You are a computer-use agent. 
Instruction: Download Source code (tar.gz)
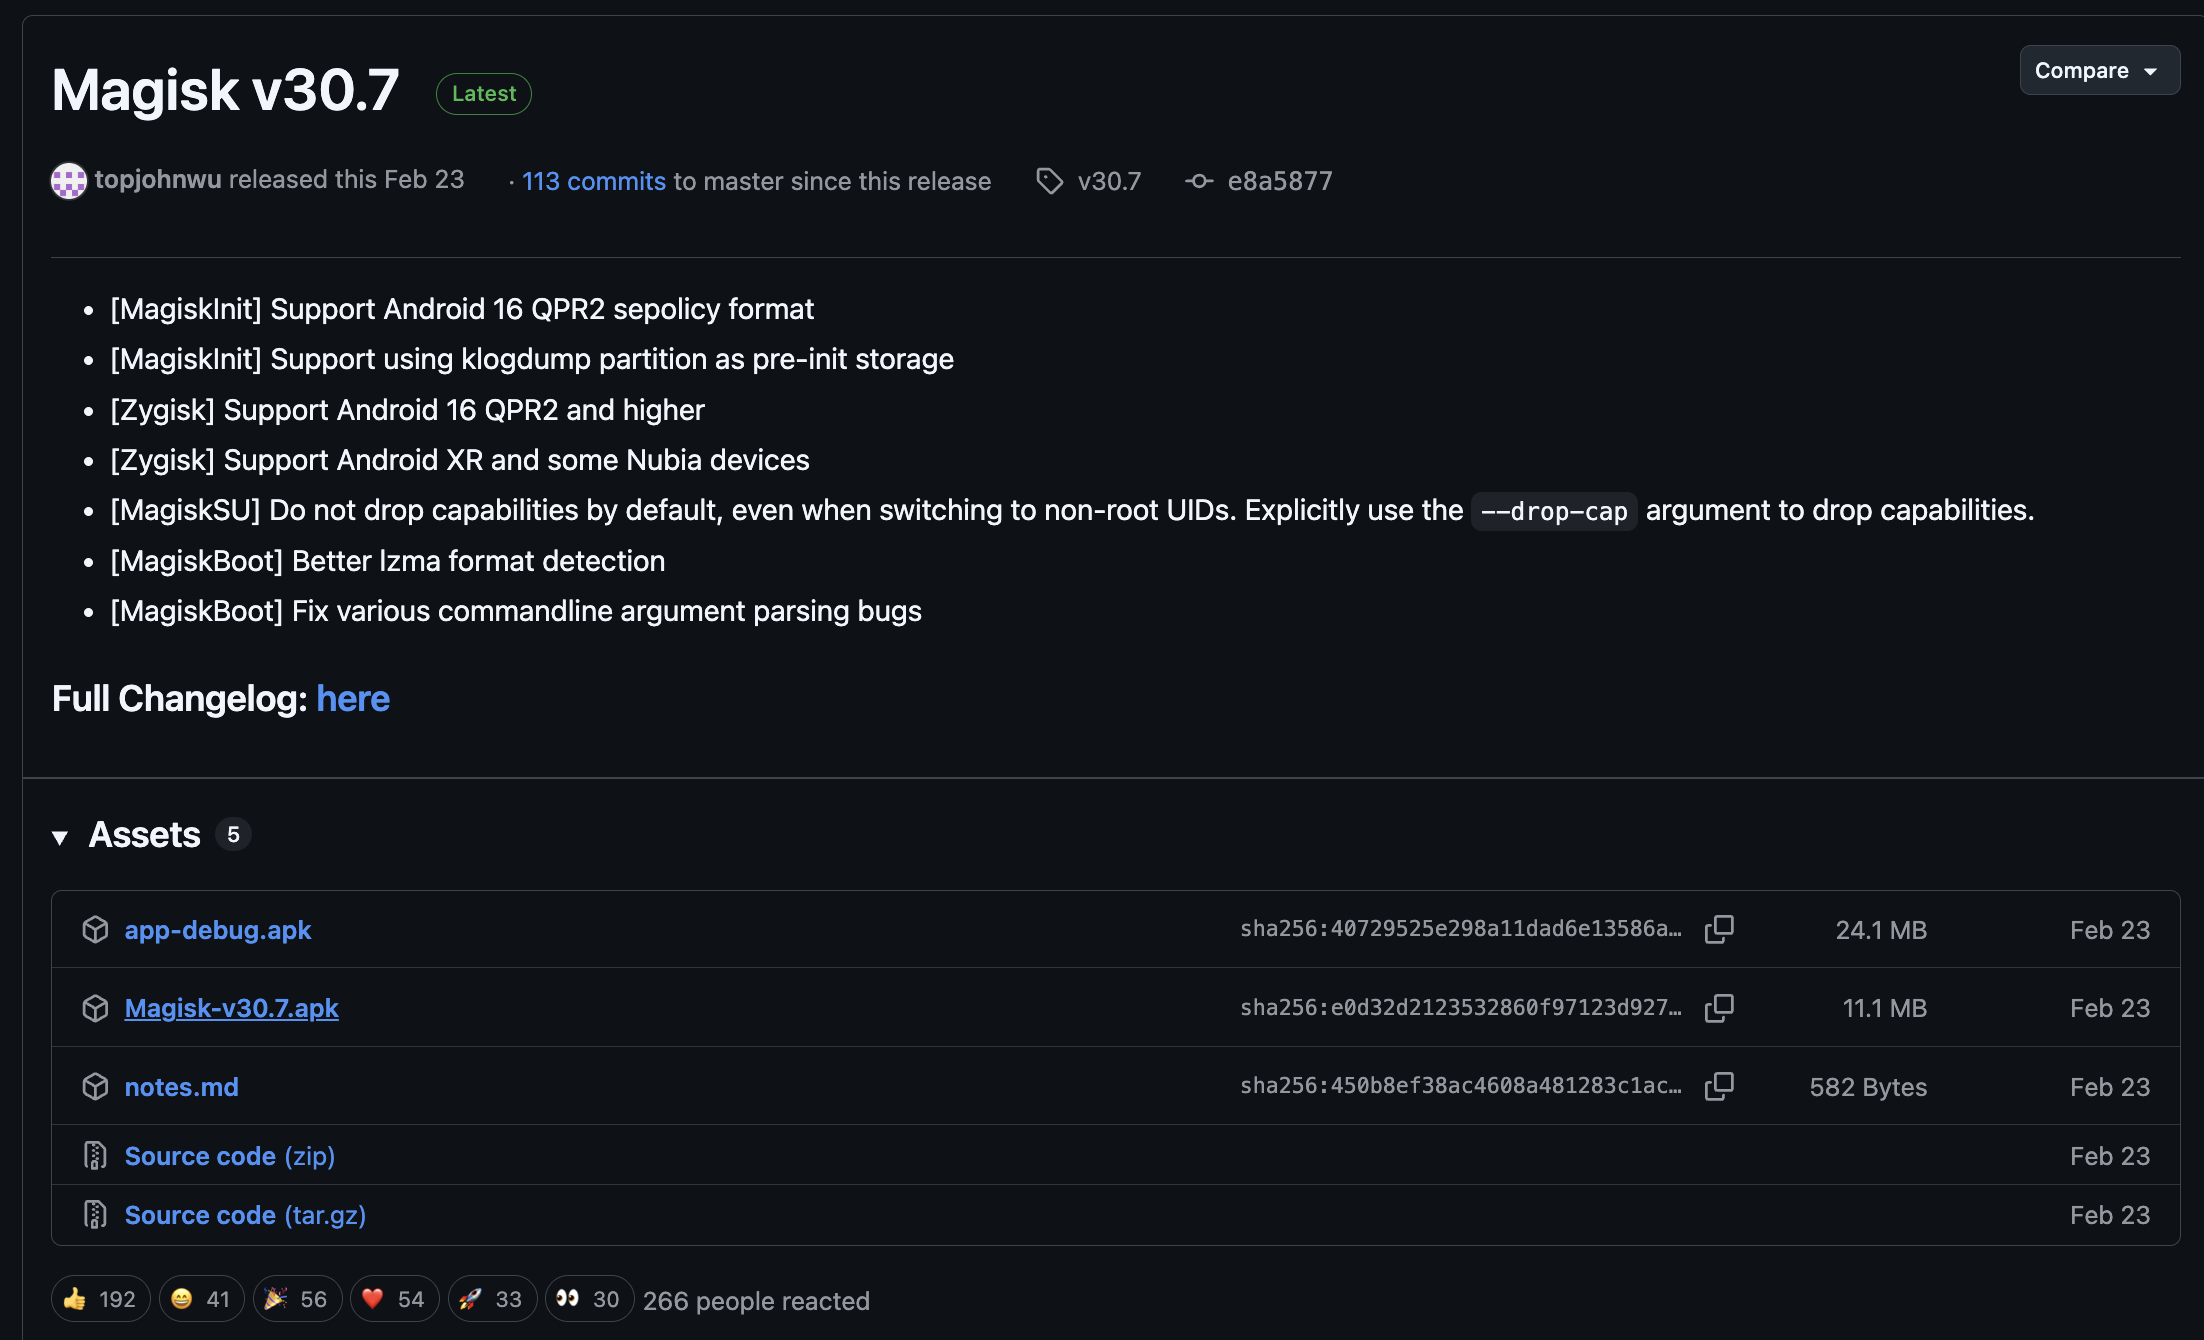click(245, 1215)
